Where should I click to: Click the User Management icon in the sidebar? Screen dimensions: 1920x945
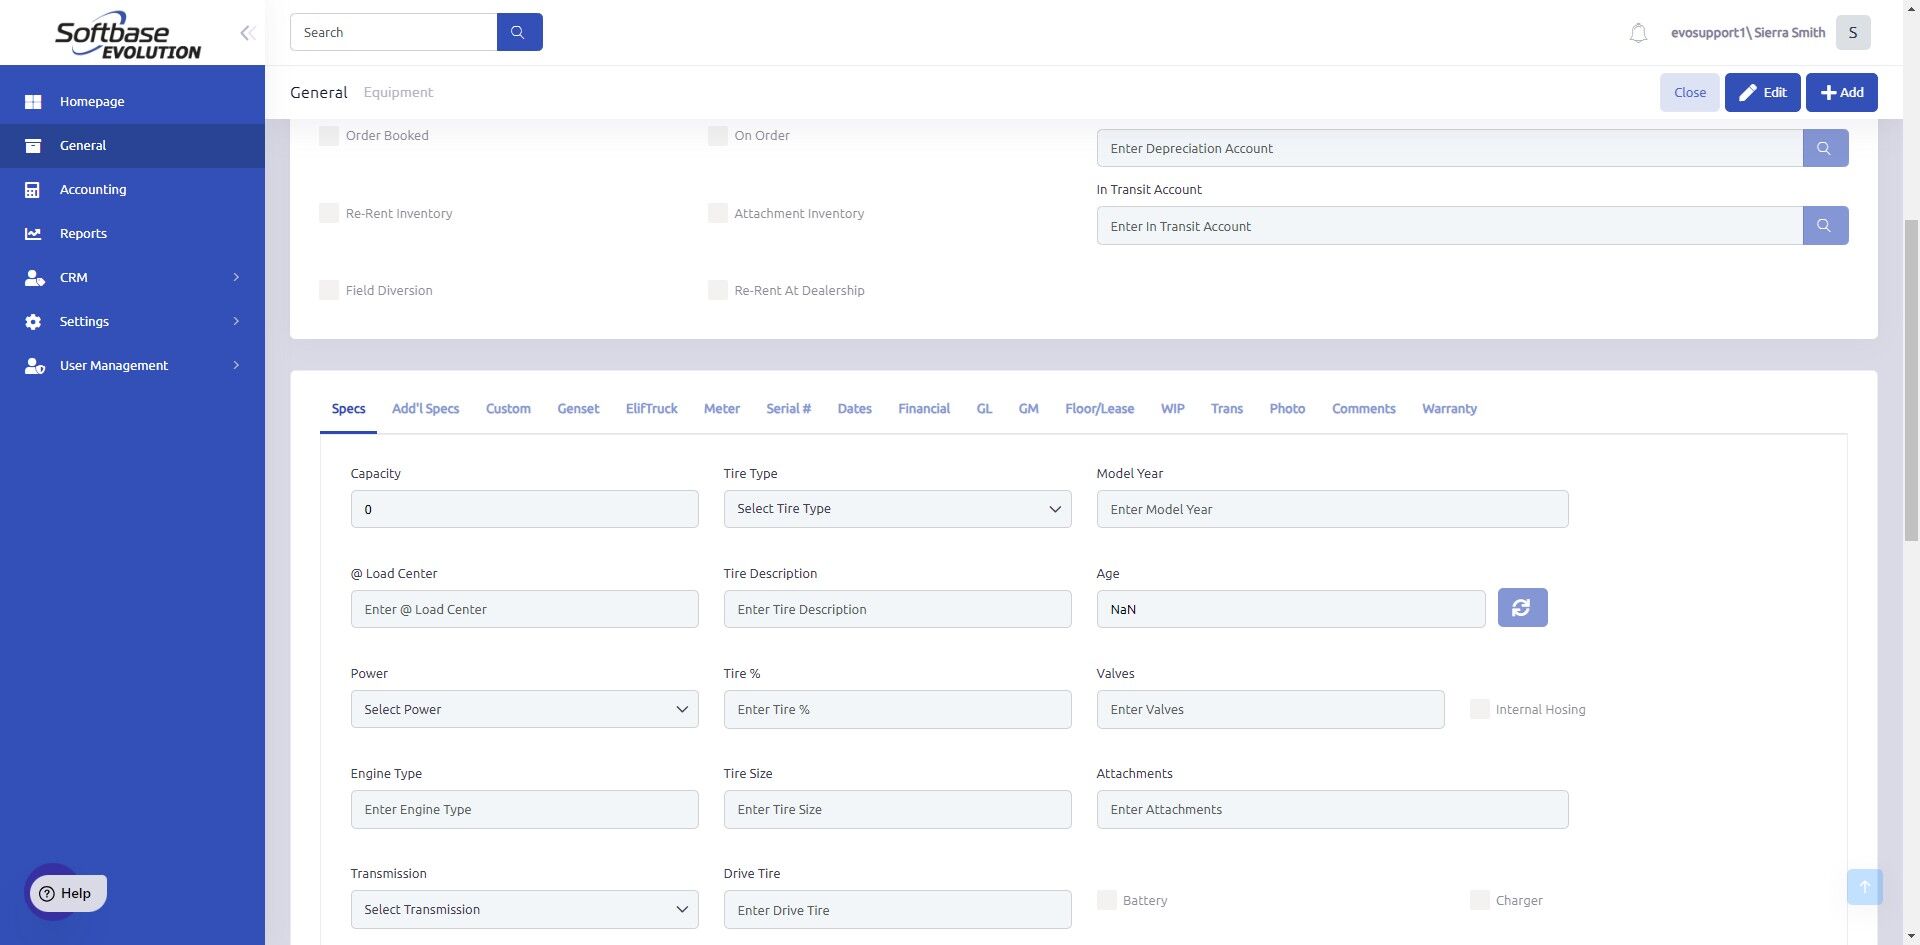click(34, 365)
